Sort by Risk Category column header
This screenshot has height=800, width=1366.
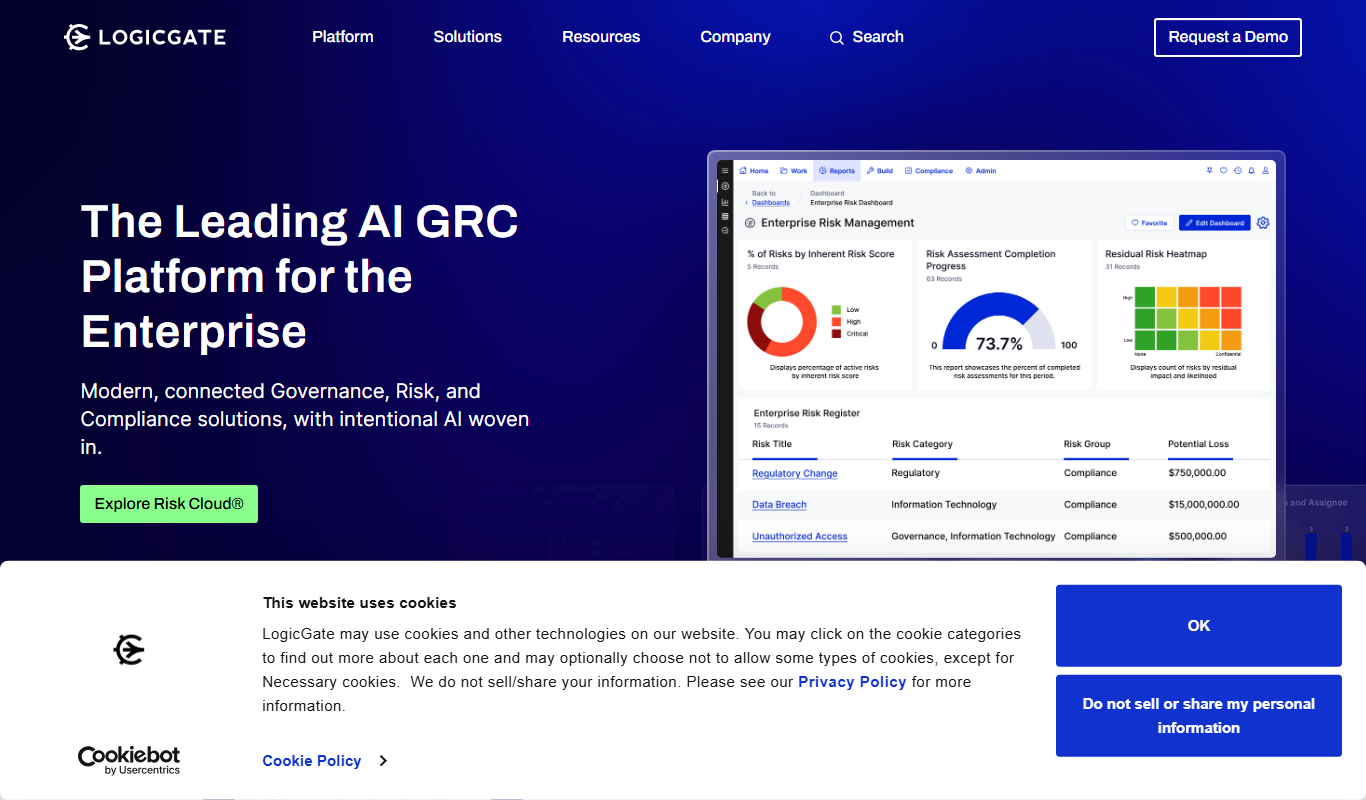922,444
